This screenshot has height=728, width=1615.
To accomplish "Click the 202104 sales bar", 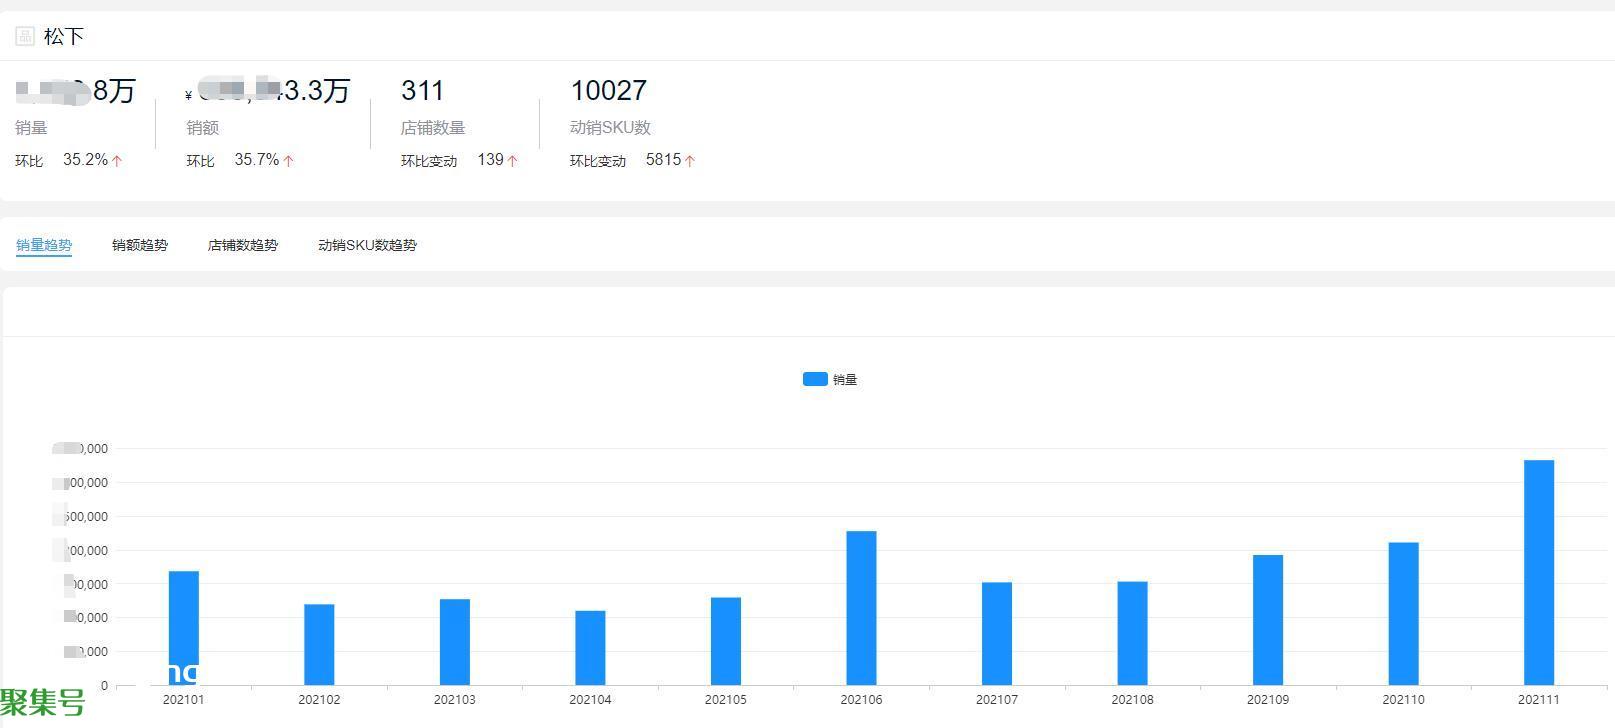I will pyautogui.click(x=590, y=648).
